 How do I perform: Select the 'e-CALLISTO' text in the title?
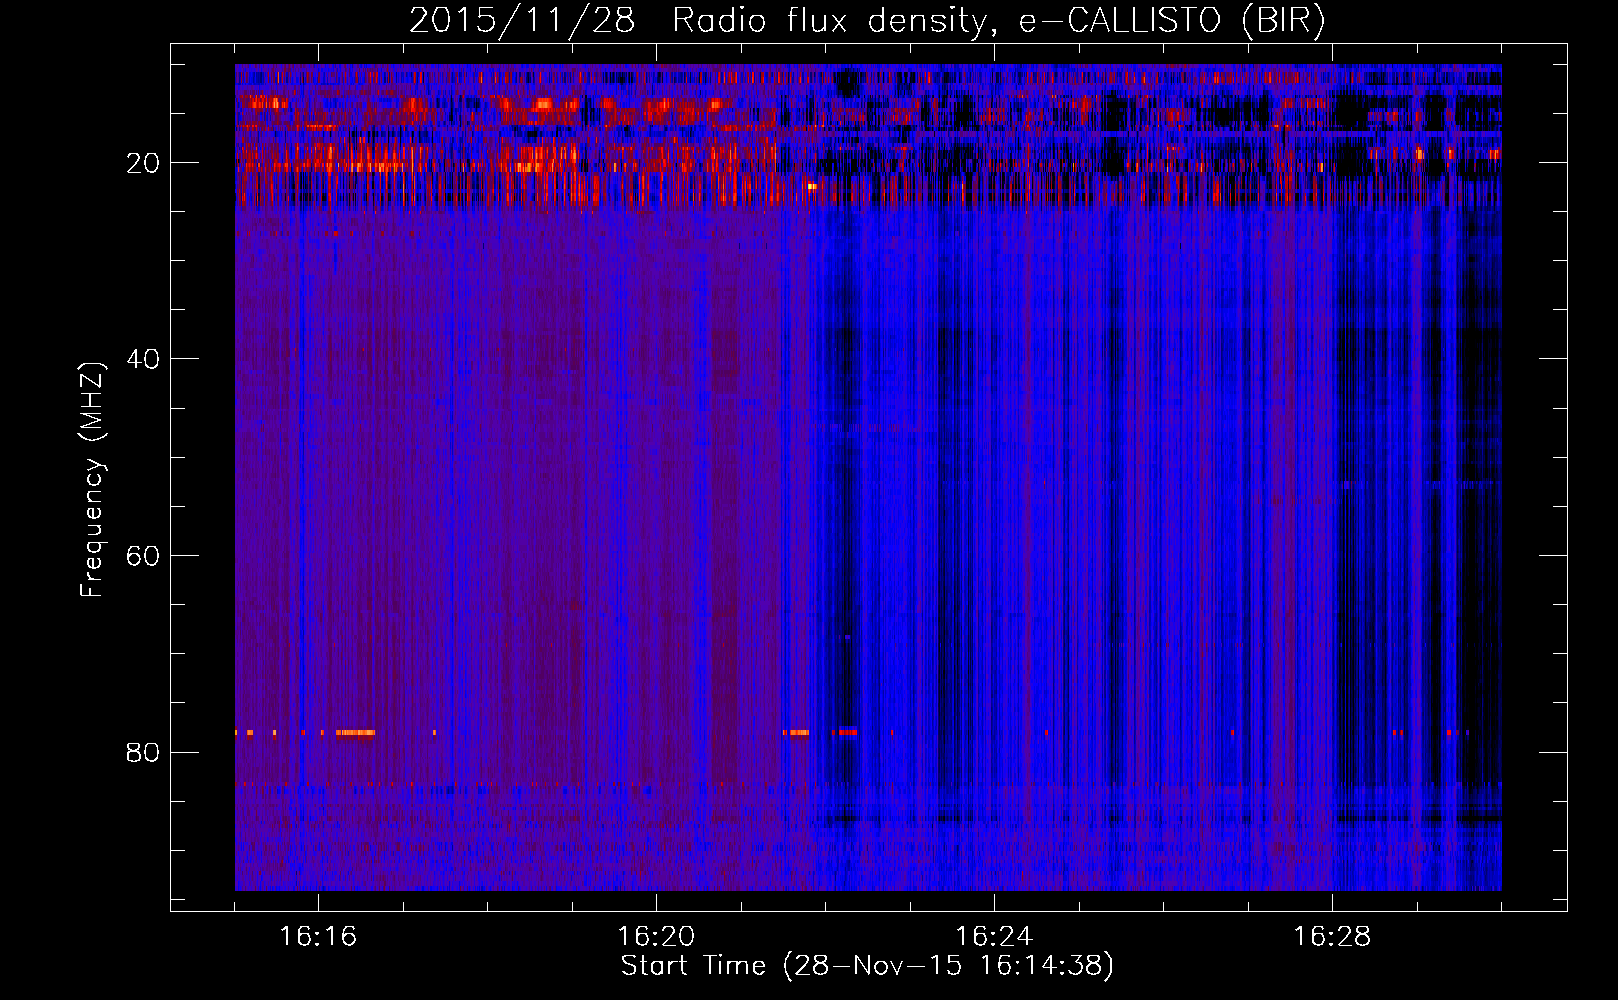coord(1120,21)
